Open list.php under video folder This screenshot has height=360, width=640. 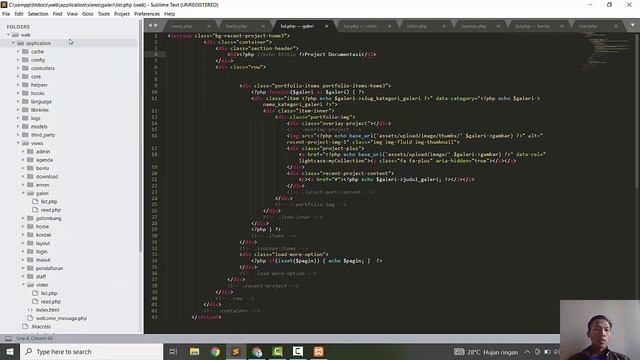pos(49,293)
